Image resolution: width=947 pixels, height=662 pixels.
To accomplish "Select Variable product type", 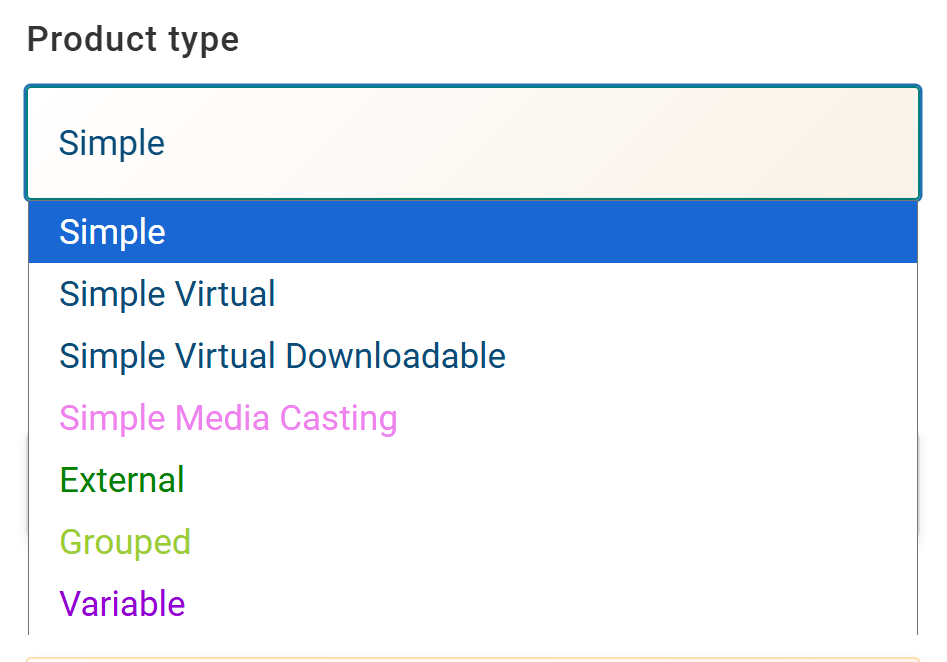I will [x=122, y=604].
